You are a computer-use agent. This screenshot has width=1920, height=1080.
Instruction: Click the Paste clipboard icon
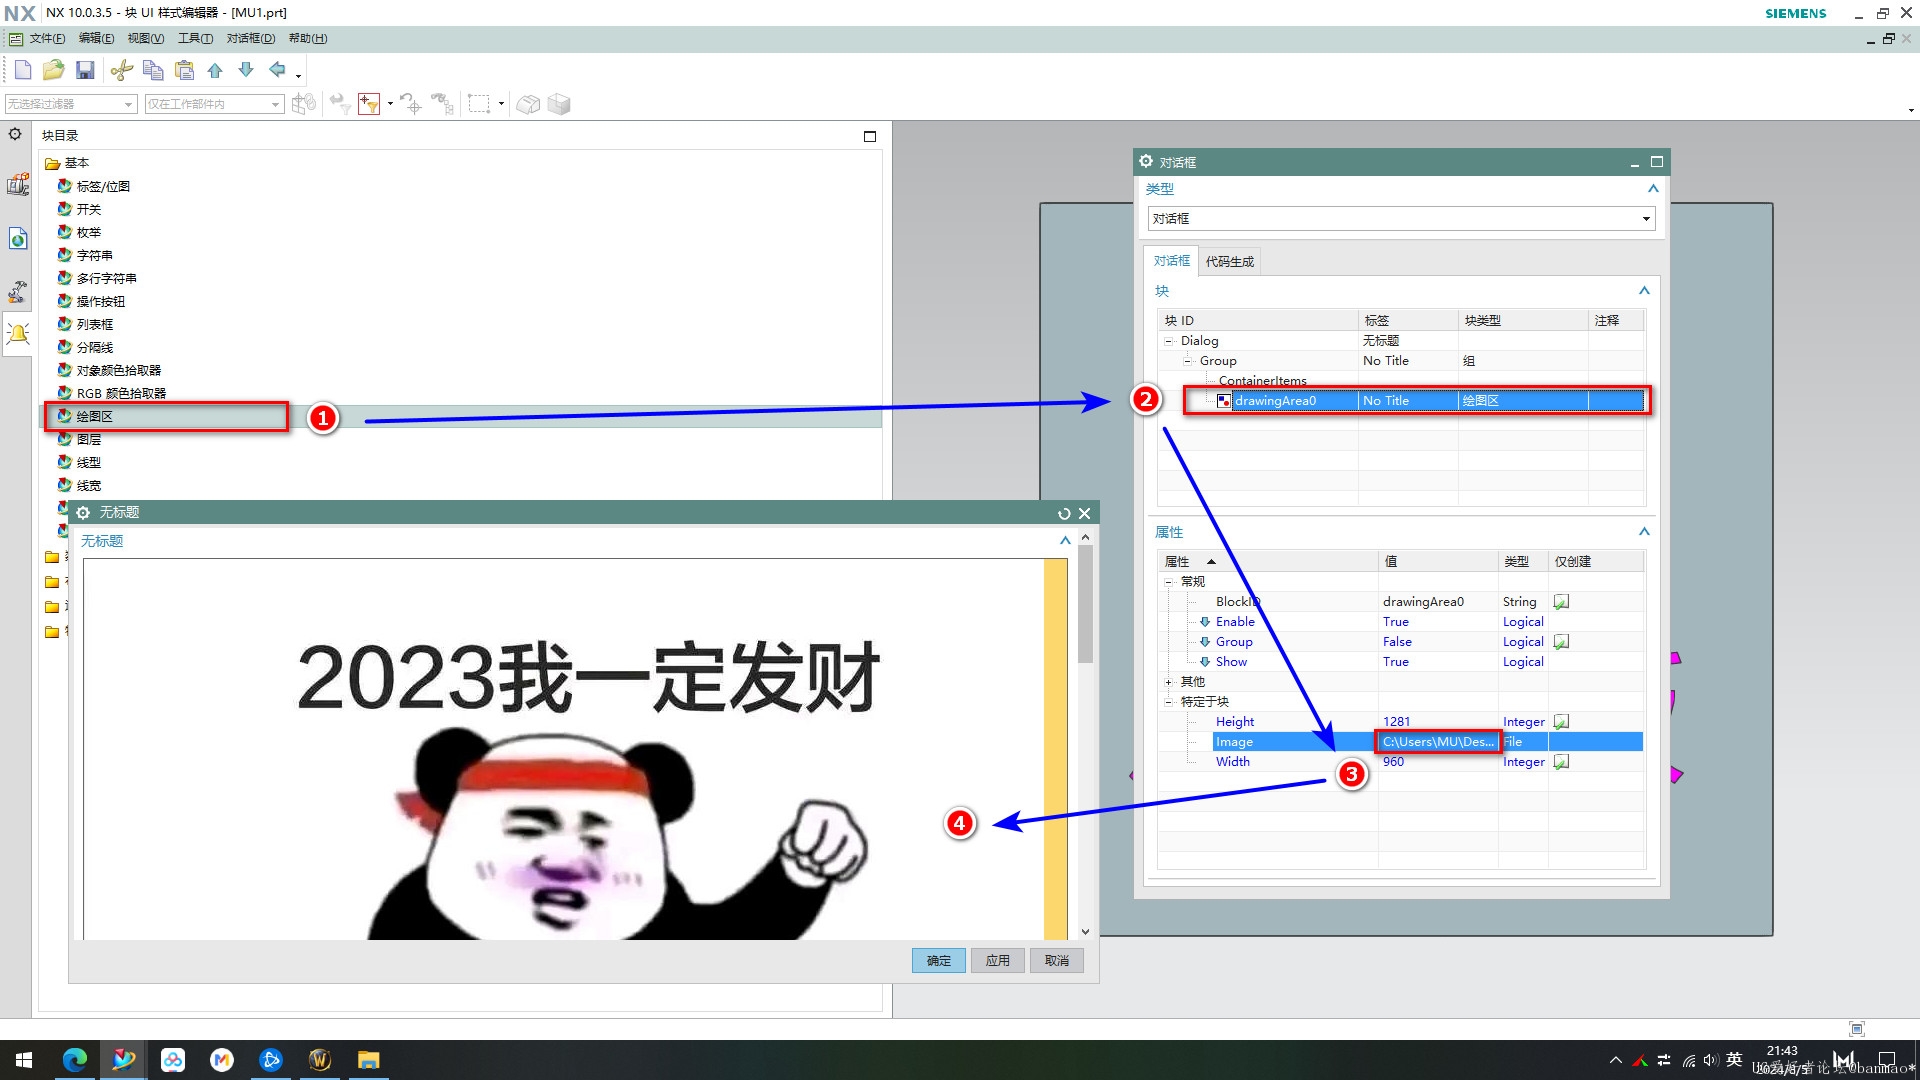[x=184, y=70]
